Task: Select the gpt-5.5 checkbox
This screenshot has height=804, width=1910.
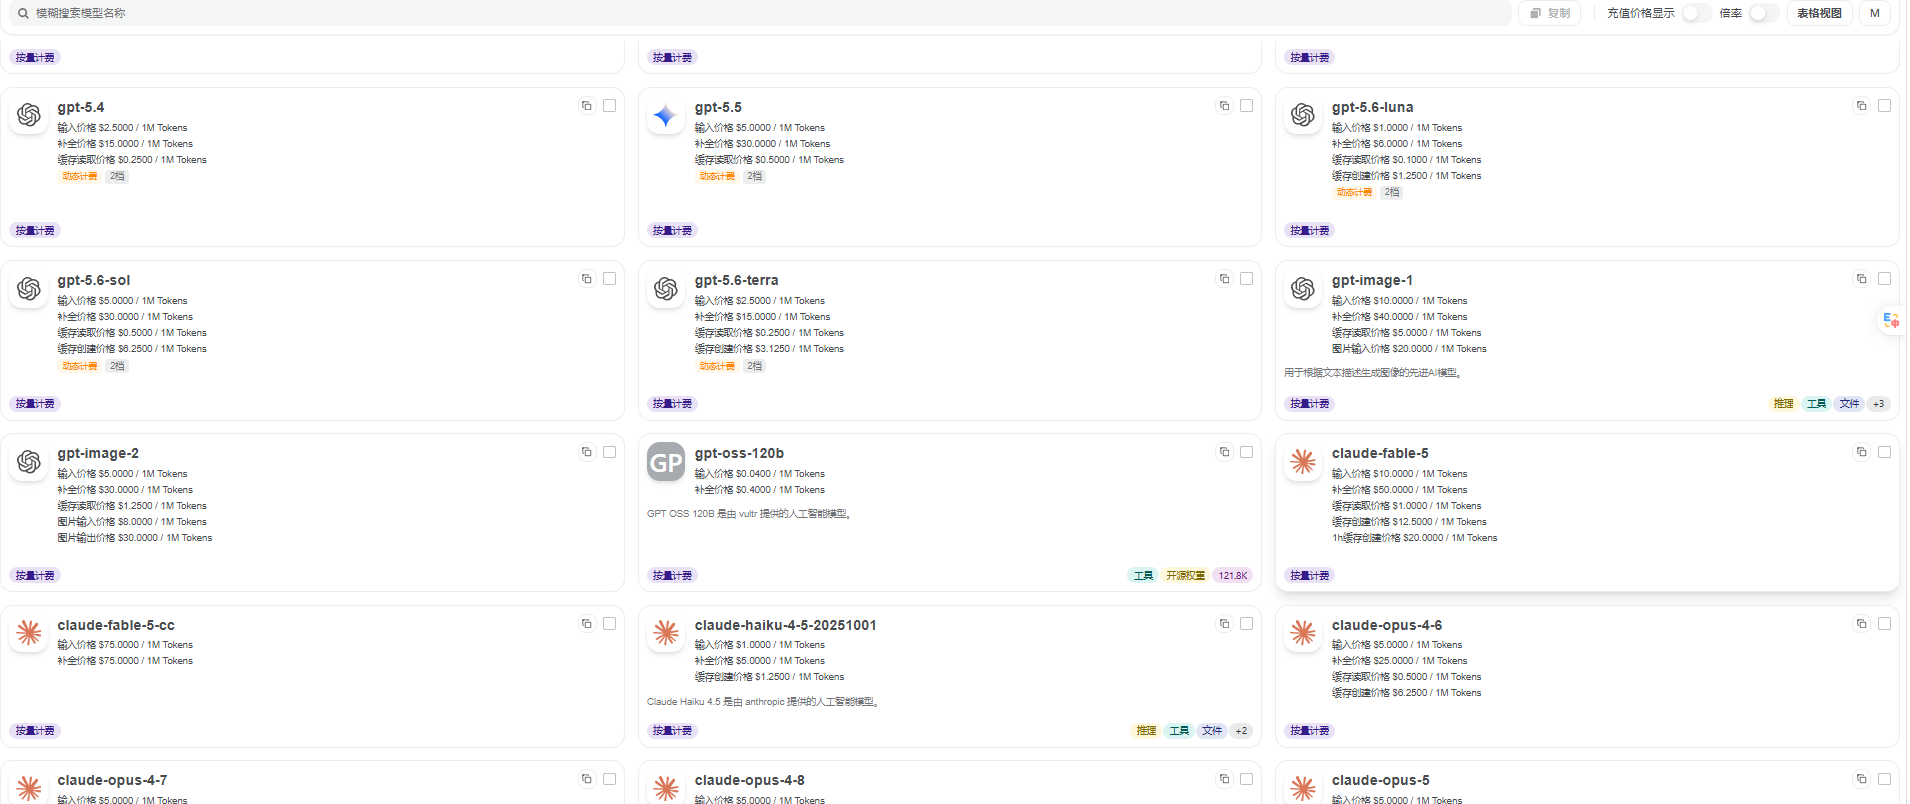Action: pos(1246,106)
